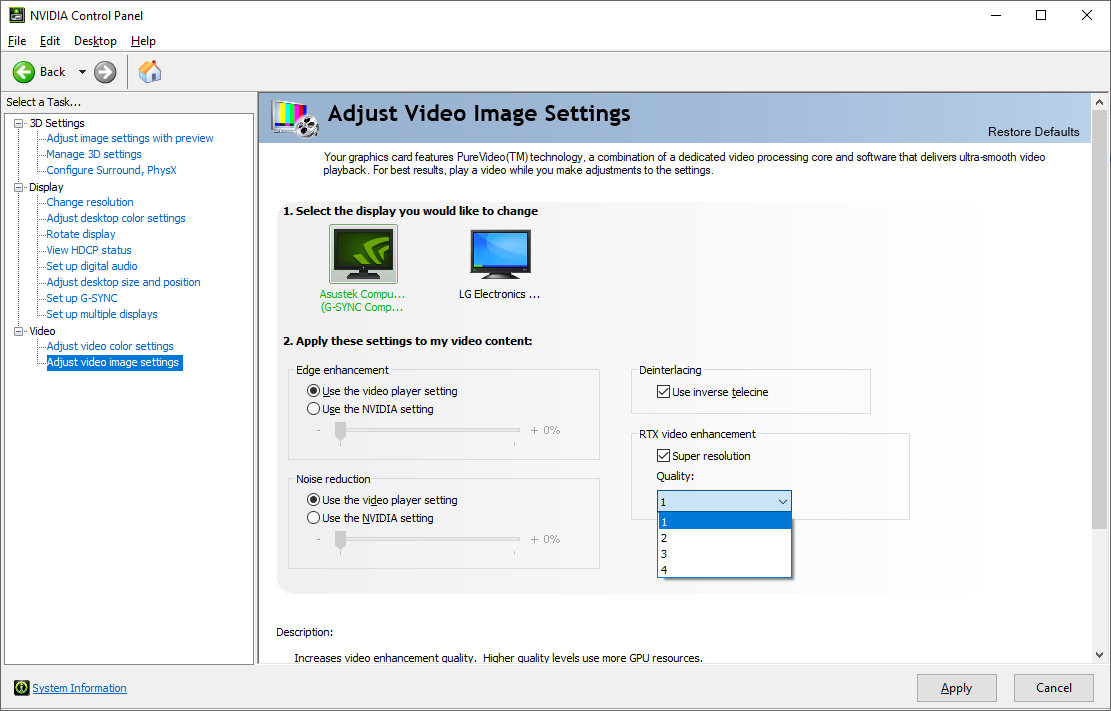Open 'Adjust desktop color settings'
Viewport: 1111px width, 711px height.
(116, 218)
